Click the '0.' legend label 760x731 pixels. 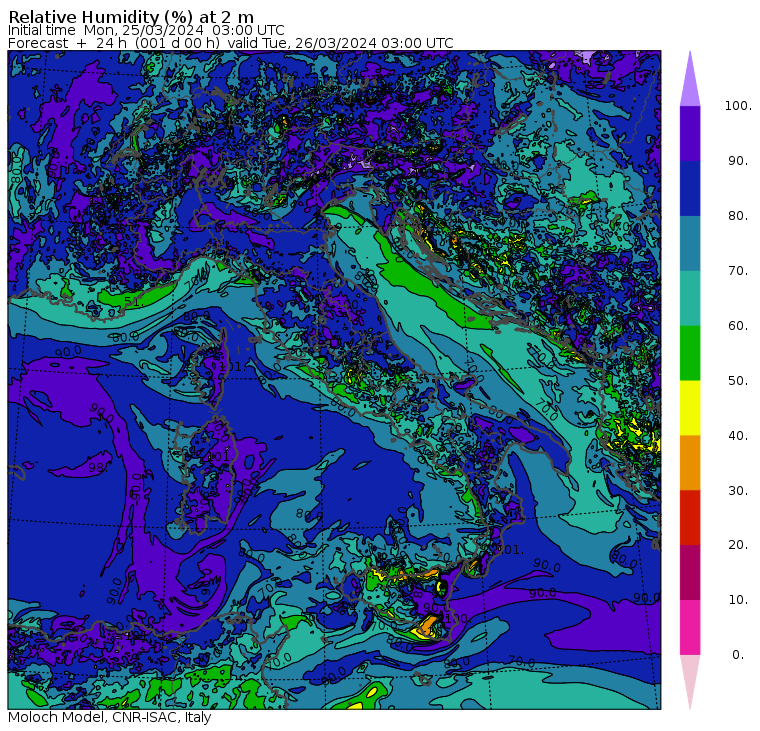738,655
